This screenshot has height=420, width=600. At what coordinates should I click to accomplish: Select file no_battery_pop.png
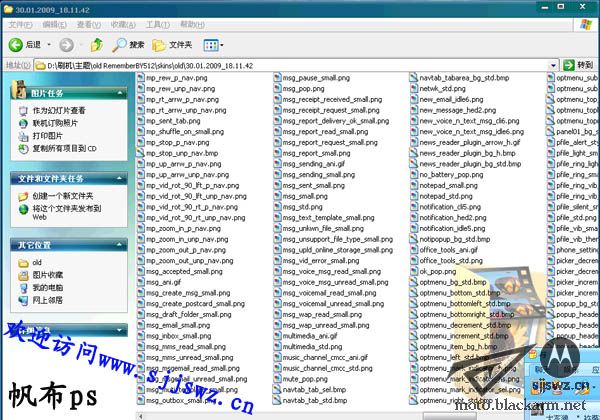(448, 174)
